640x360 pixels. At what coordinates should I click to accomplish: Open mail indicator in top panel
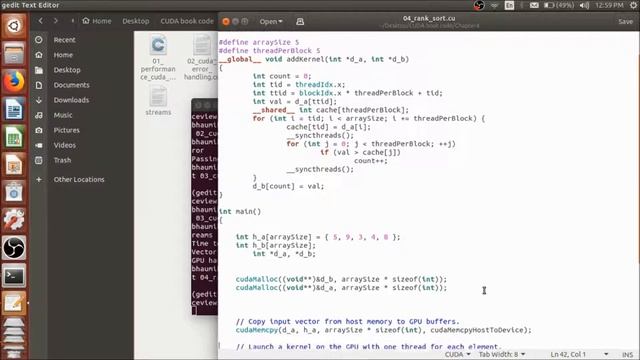[x=534, y=5]
